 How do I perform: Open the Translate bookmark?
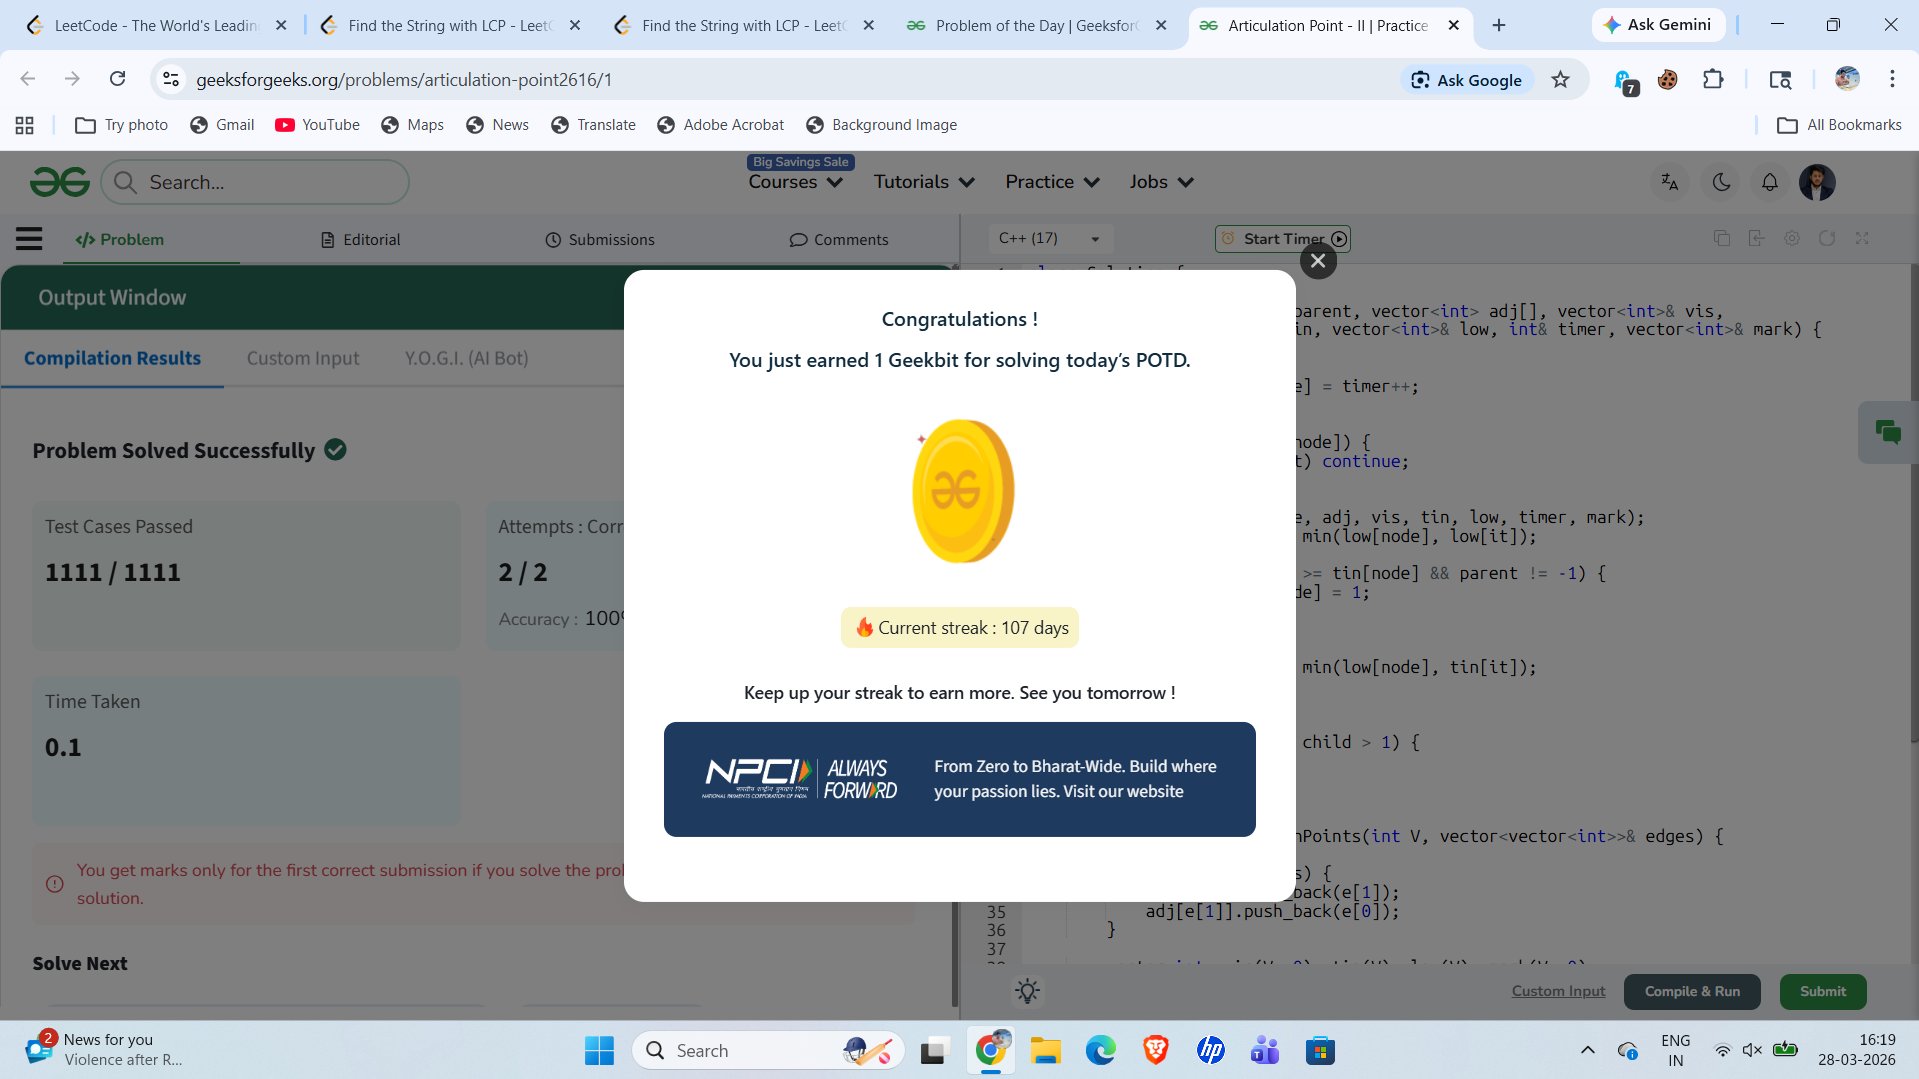tap(593, 125)
